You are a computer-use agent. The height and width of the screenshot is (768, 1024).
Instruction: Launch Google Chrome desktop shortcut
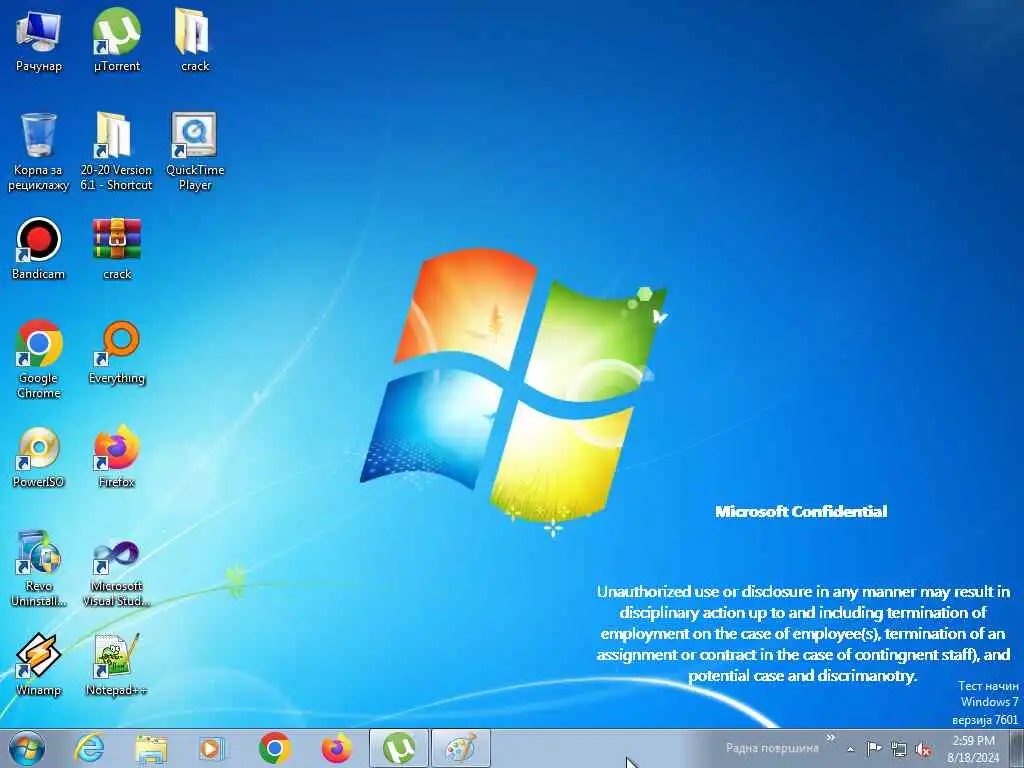pyautogui.click(x=39, y=359)
